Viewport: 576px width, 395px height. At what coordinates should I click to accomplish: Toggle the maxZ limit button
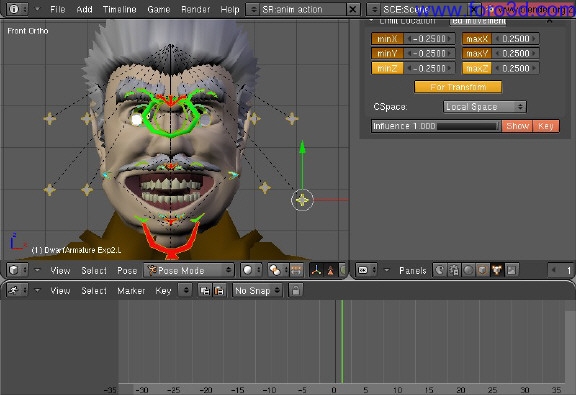477,68
